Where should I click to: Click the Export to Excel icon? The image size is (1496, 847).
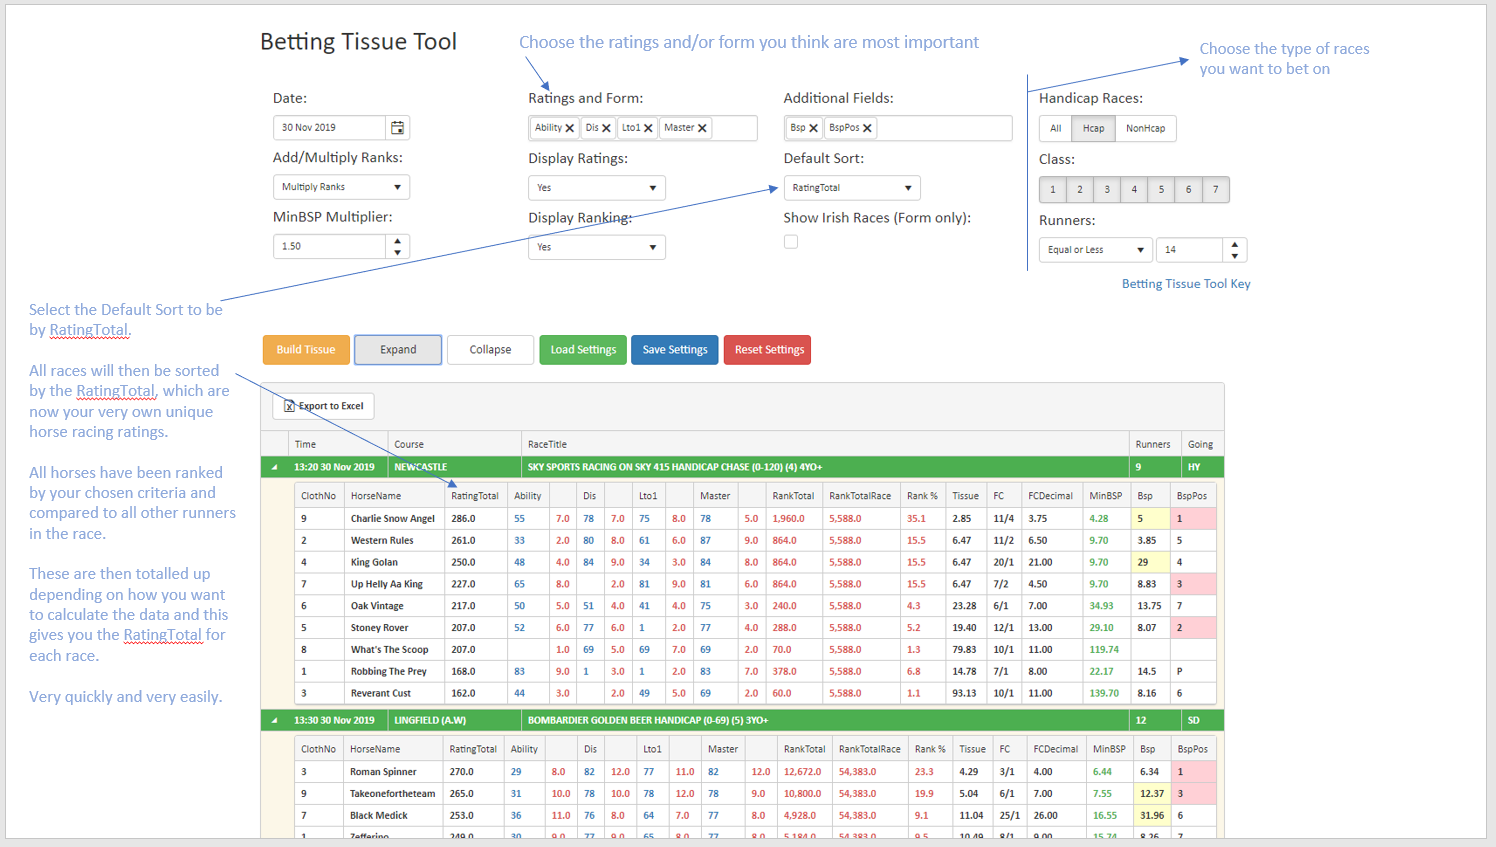click(x=290, y=406)
